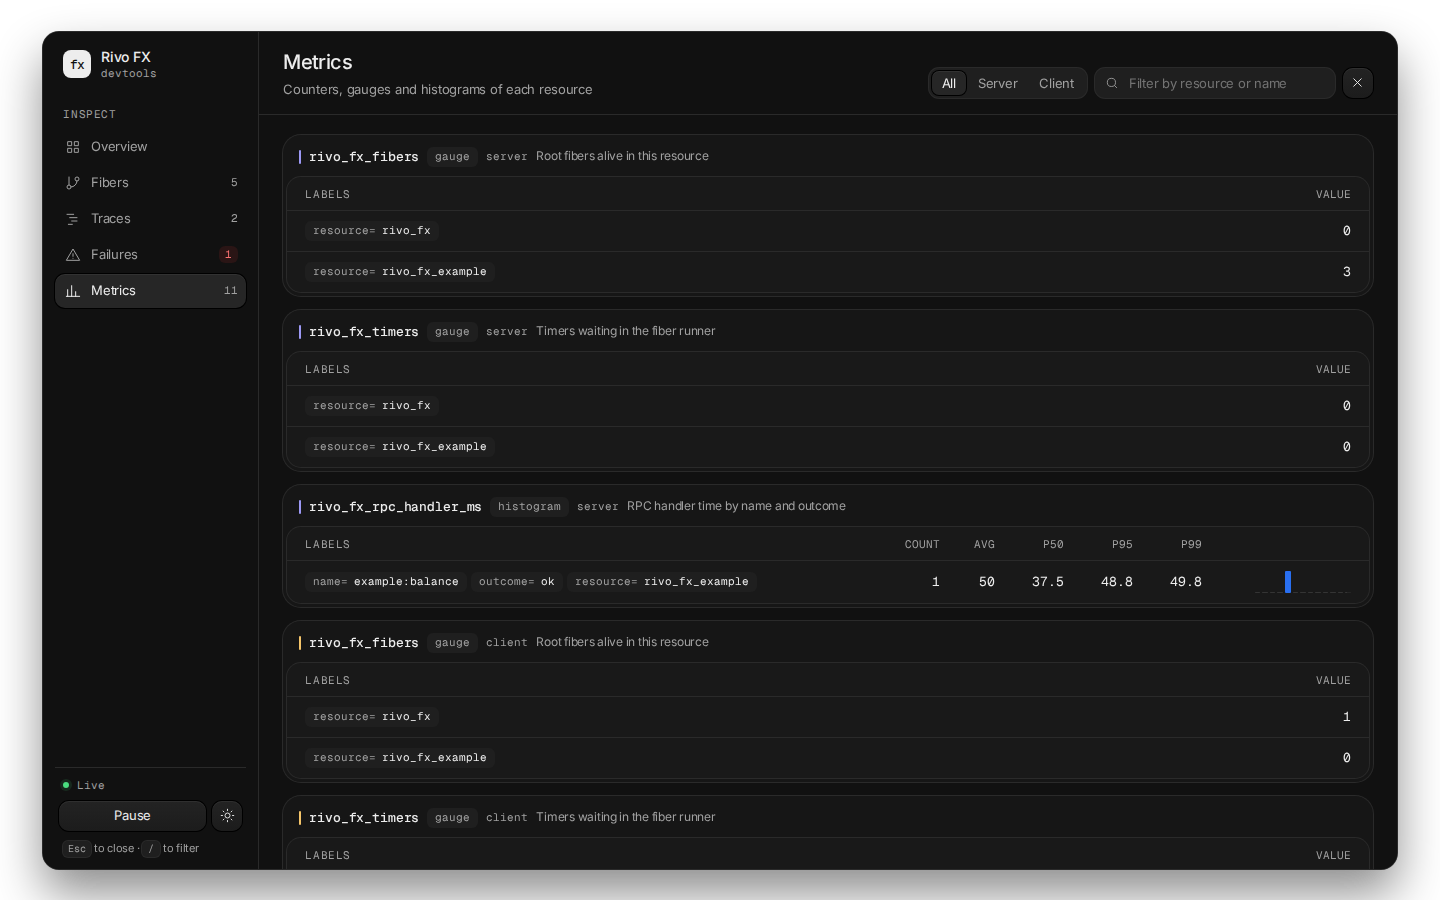The image size is (1440, 900).
Task: Click the Metrics count badge 11
Action: [231, 291]
